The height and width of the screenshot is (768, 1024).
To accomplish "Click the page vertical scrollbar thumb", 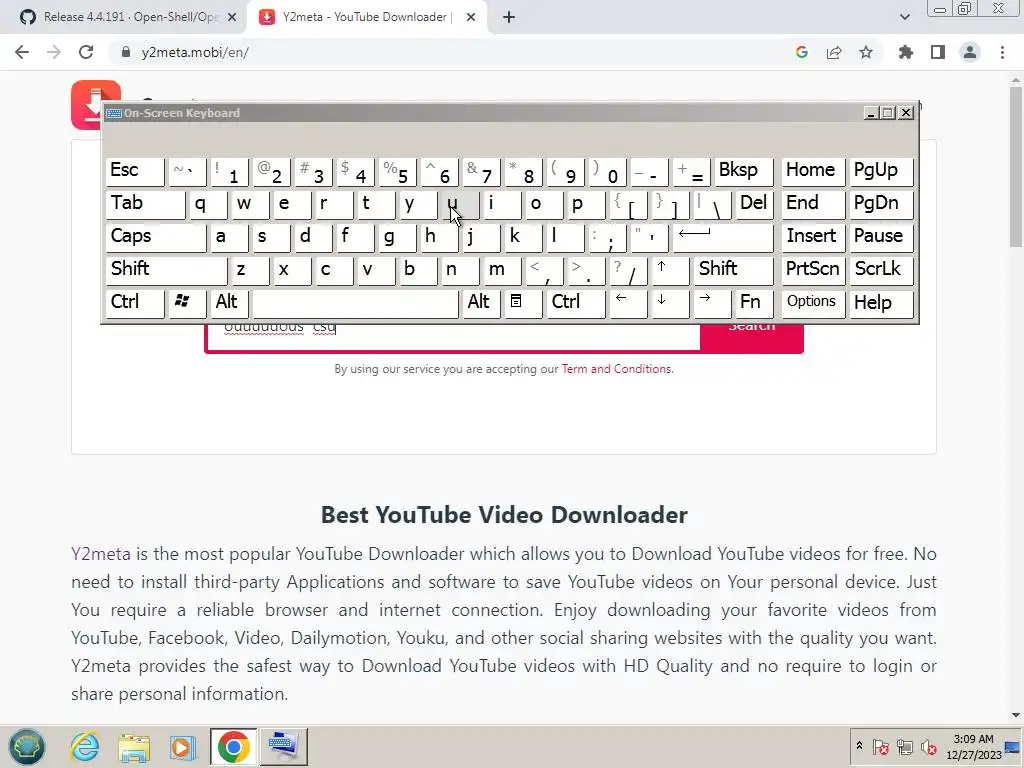I will pos(1016,167).
